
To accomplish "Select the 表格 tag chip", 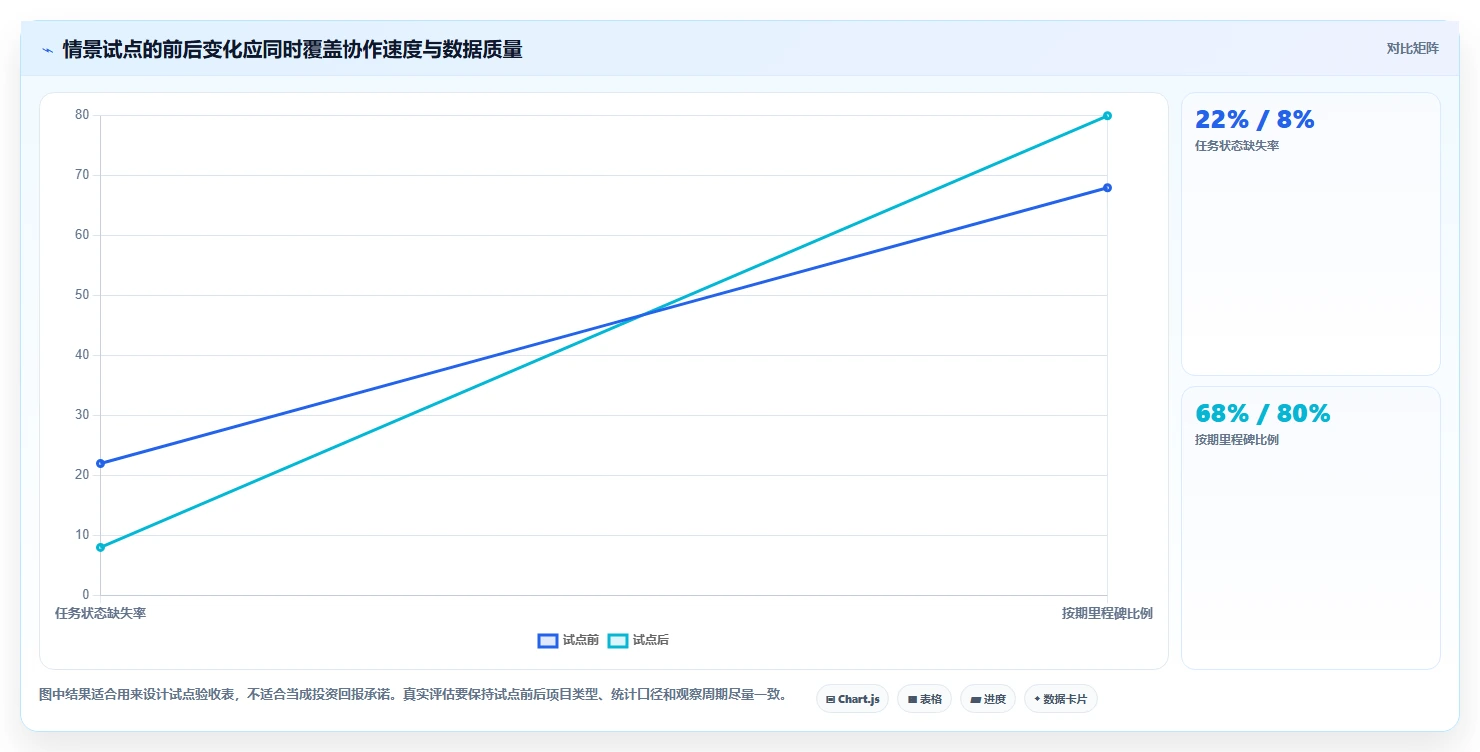I will (x=924, y=699).
